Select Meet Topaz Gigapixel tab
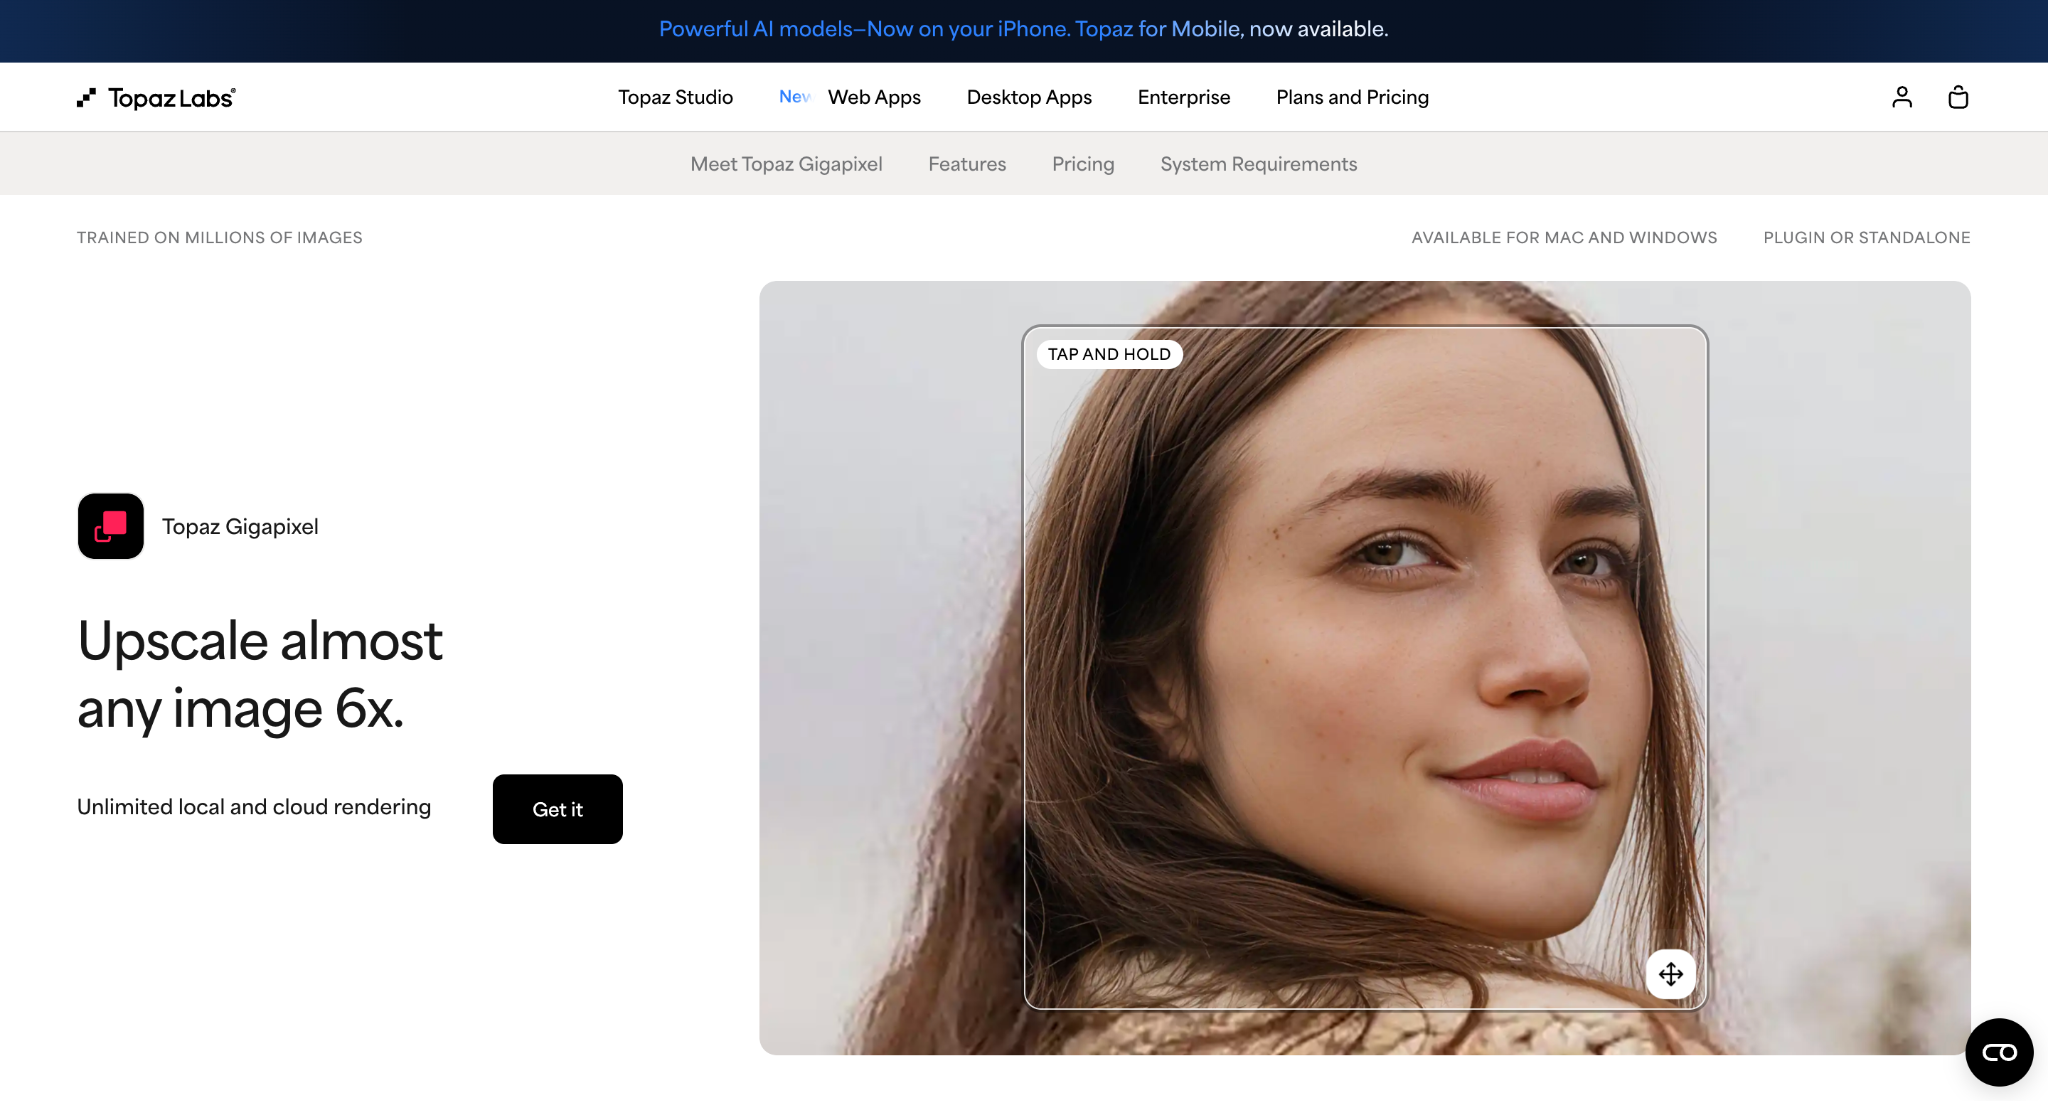The height and width of the screenshot is (1101, 2048). [786, 164]
